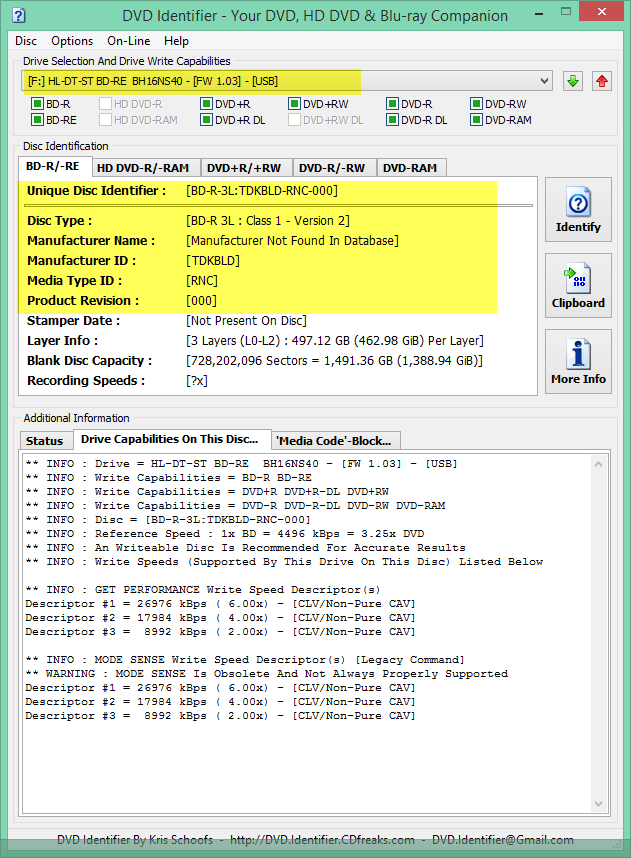Click the app help icon in the title bar
This screenshot has width=631, height=858.
pos(18,15)
